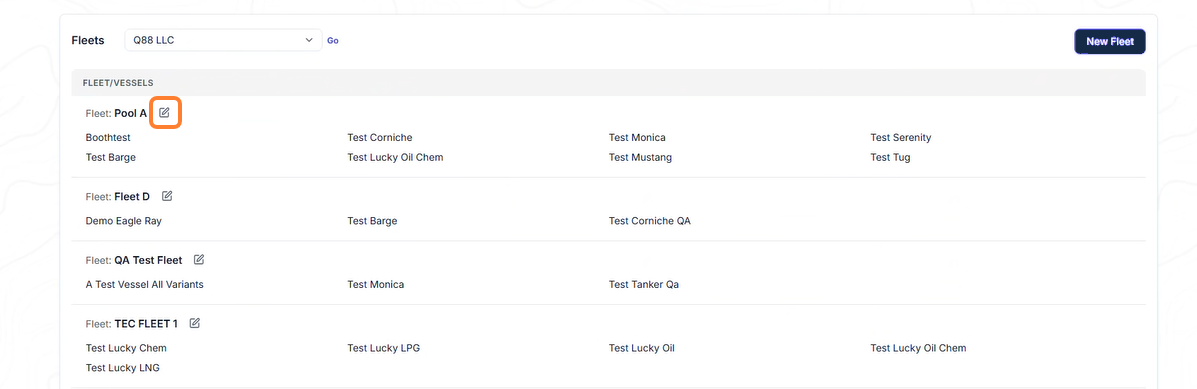
Task: Open A Test Vessel All Variants
Action: click(144, 285)
